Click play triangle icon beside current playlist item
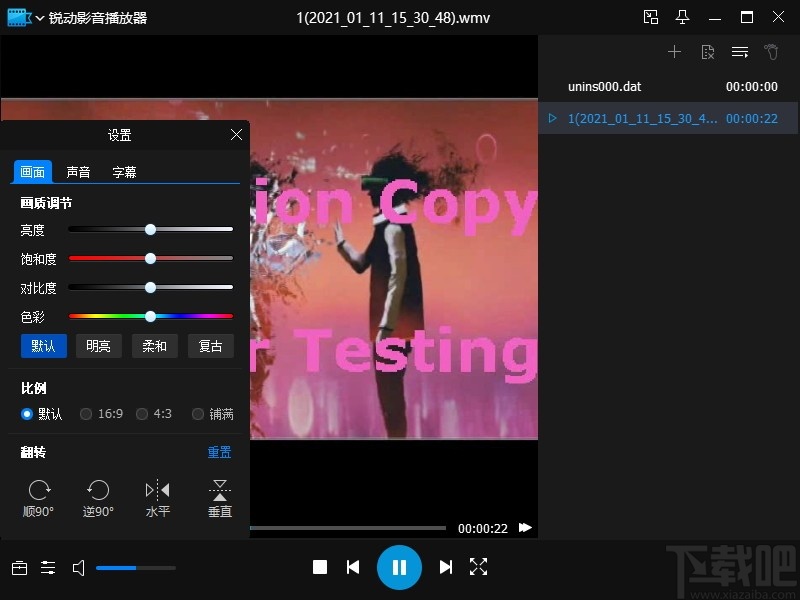Image resolution: width=800 pixels, height=600 pixels. tap(553, 118)
